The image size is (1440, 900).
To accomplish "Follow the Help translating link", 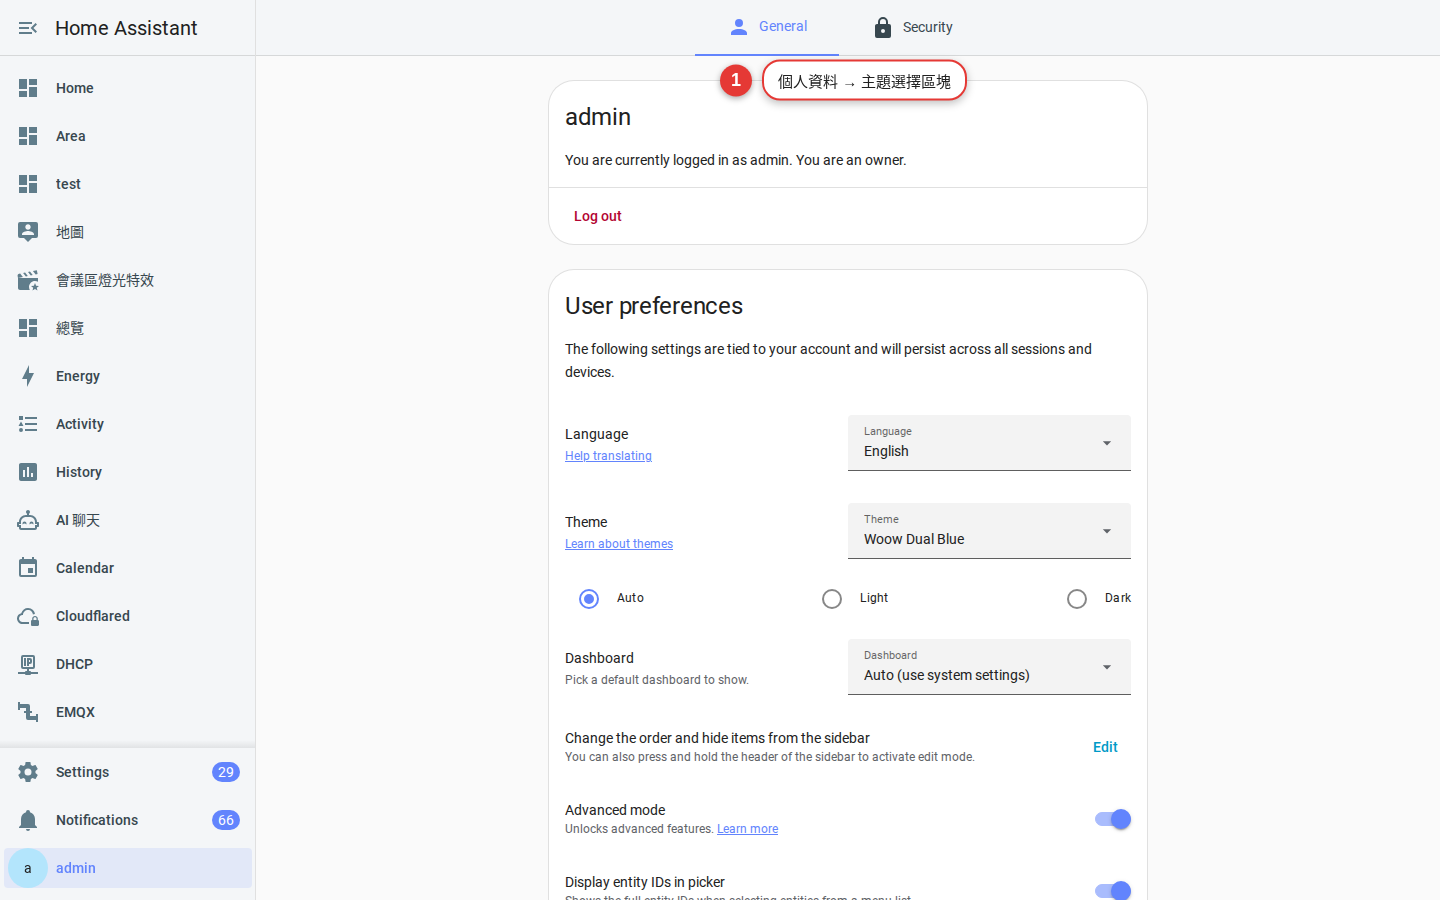I will coord(608,456).
